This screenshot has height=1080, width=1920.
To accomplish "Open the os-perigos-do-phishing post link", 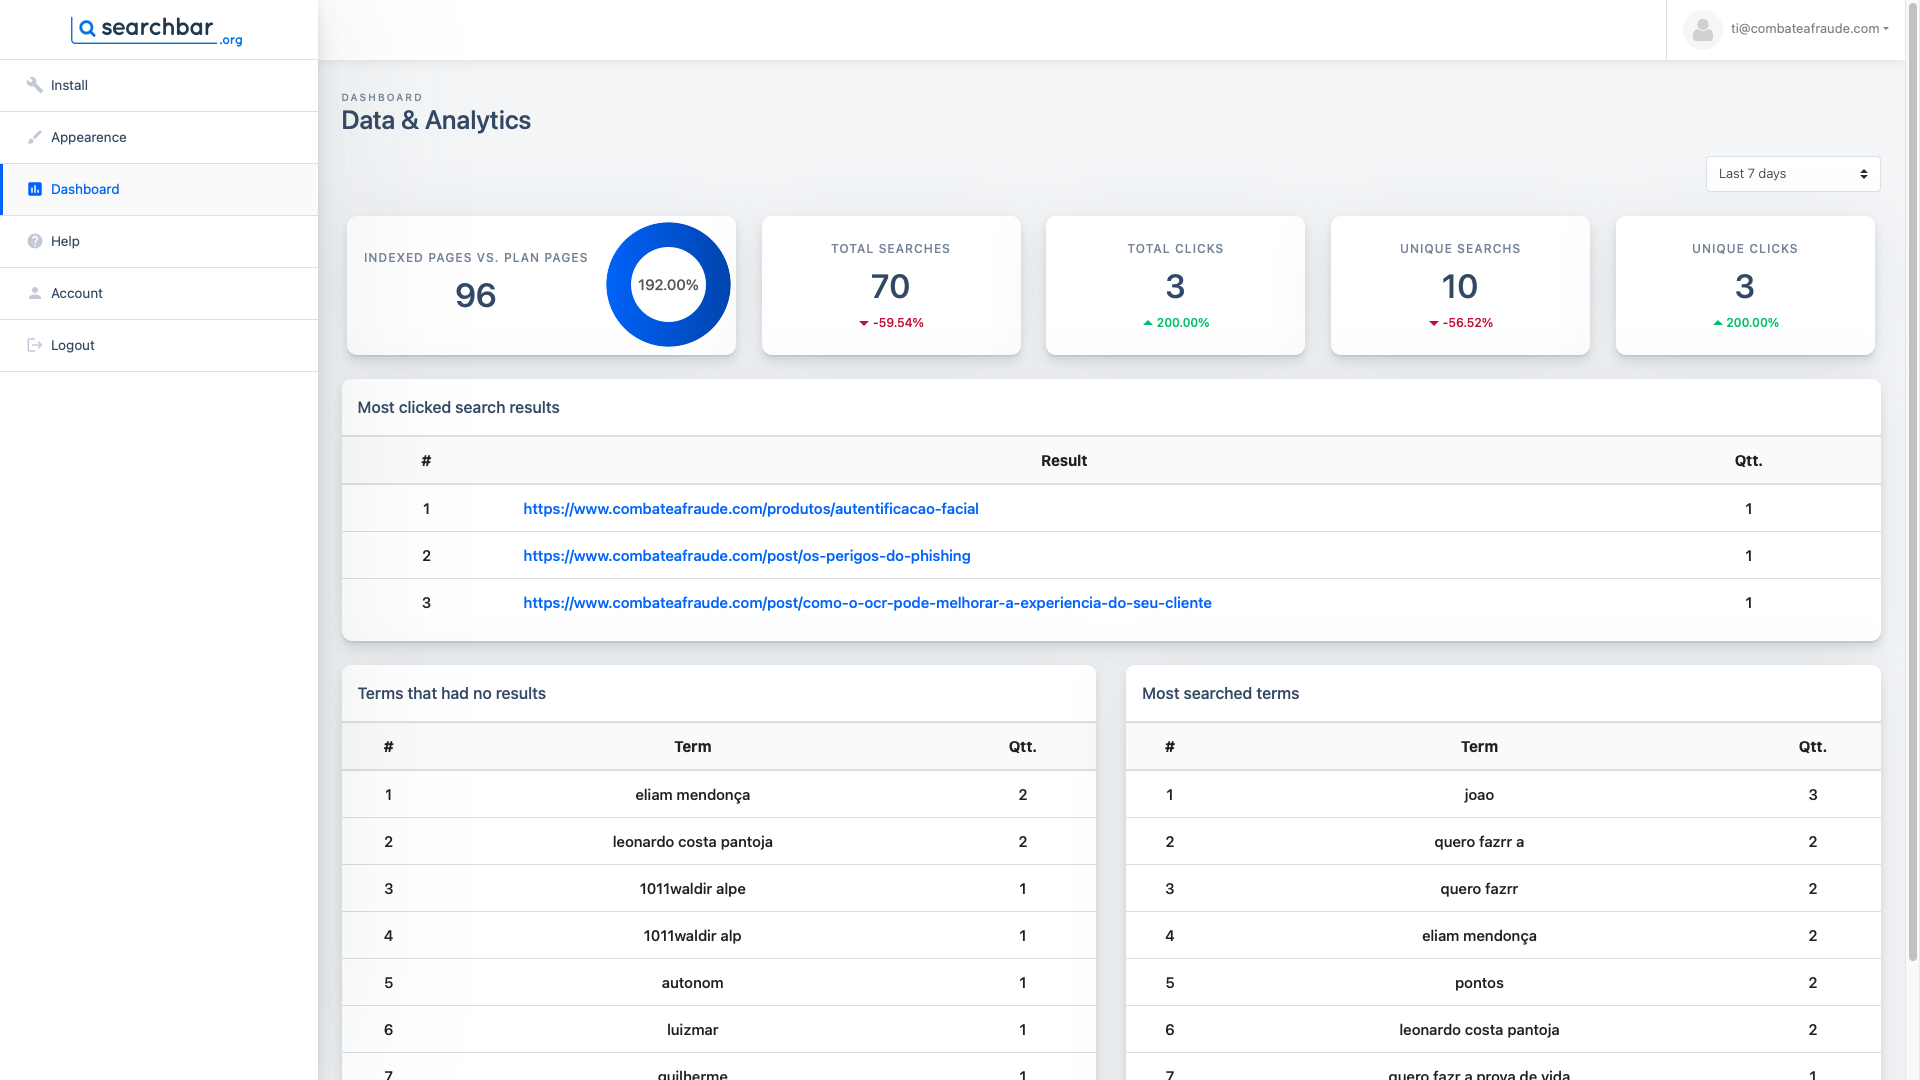I will [x=746, y=556].
